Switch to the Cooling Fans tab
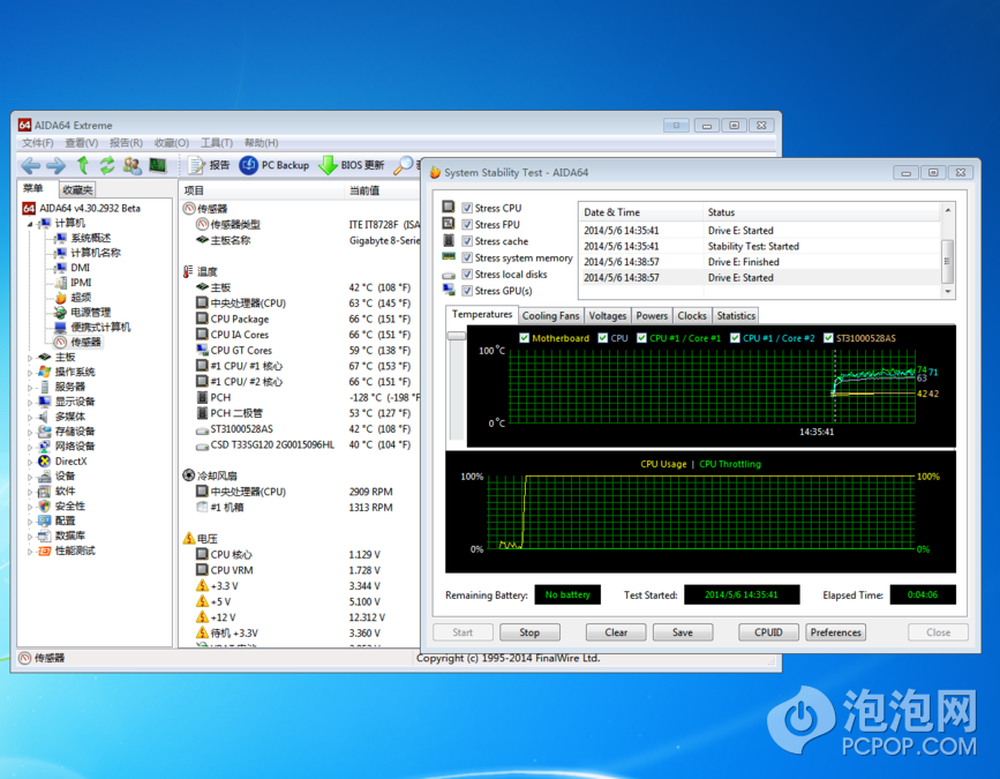 [550, 316]
